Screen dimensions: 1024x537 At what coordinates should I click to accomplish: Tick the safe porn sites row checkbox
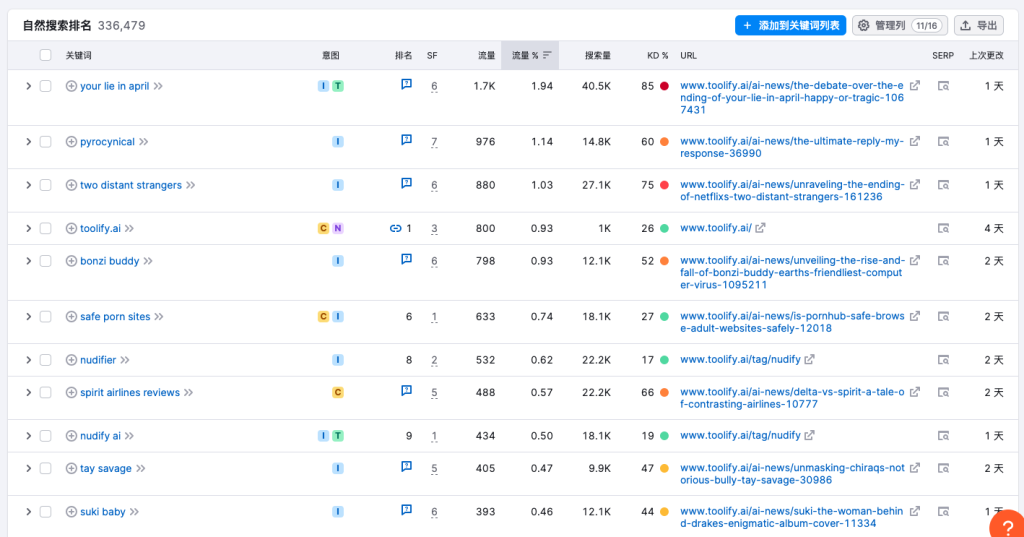[45, 317]
